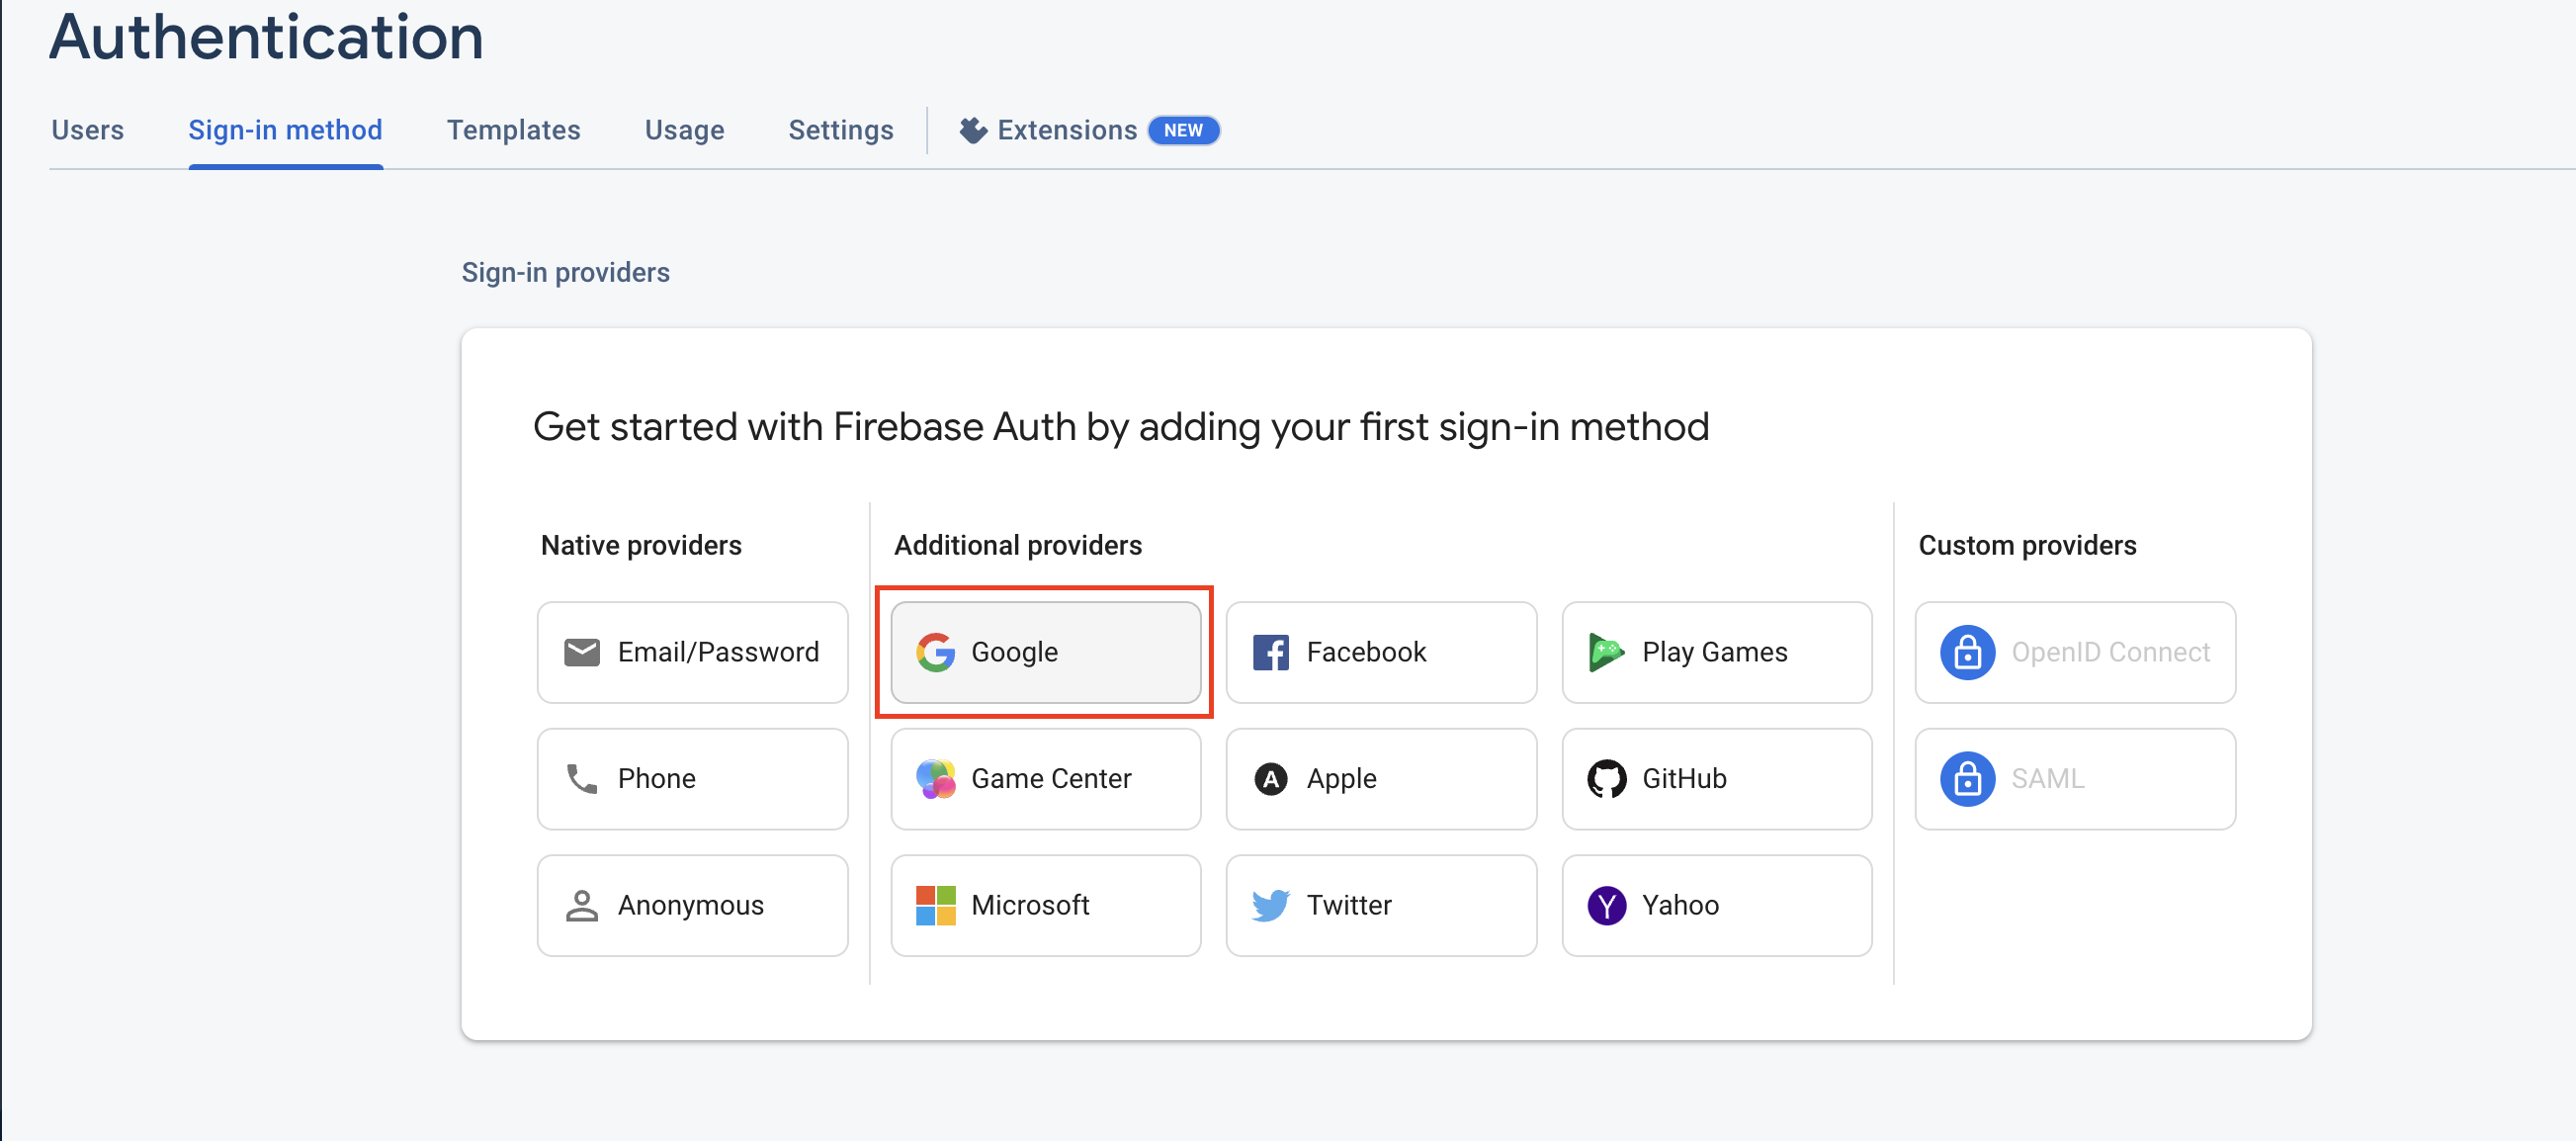
Task: Click the Google logo icon
Action: tap(935, 652)
